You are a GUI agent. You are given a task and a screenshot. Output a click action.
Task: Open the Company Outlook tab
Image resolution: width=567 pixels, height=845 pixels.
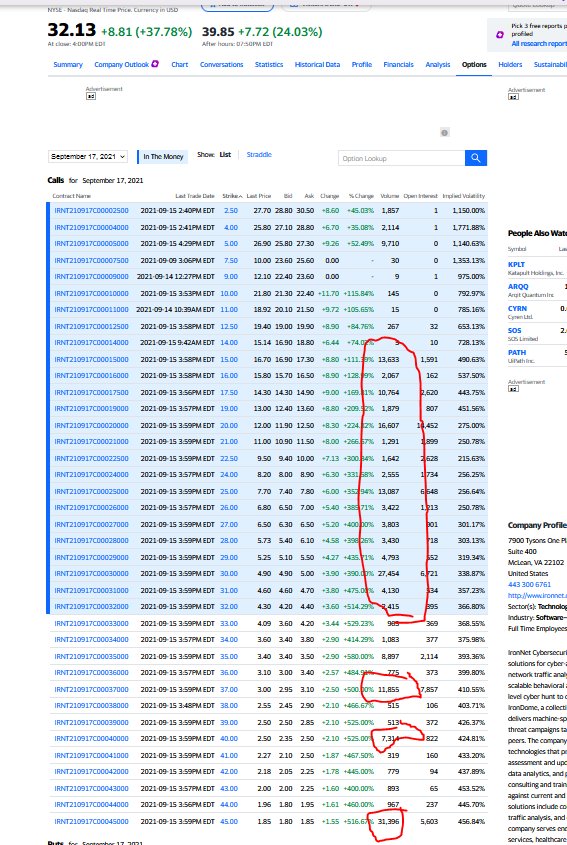tap(121, 65)
